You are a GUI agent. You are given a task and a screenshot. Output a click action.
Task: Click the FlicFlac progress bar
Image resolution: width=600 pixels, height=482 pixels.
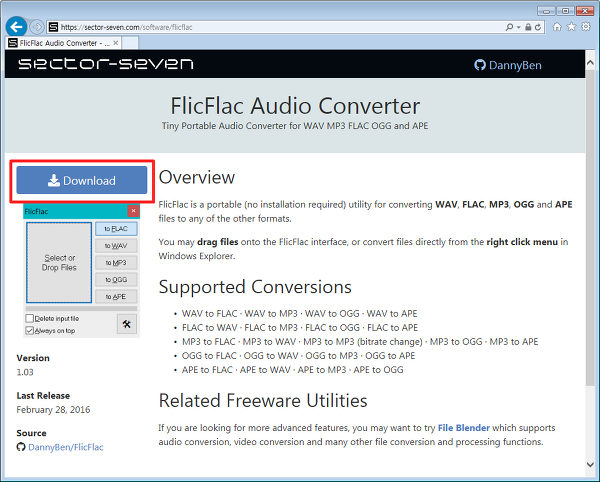81,308
